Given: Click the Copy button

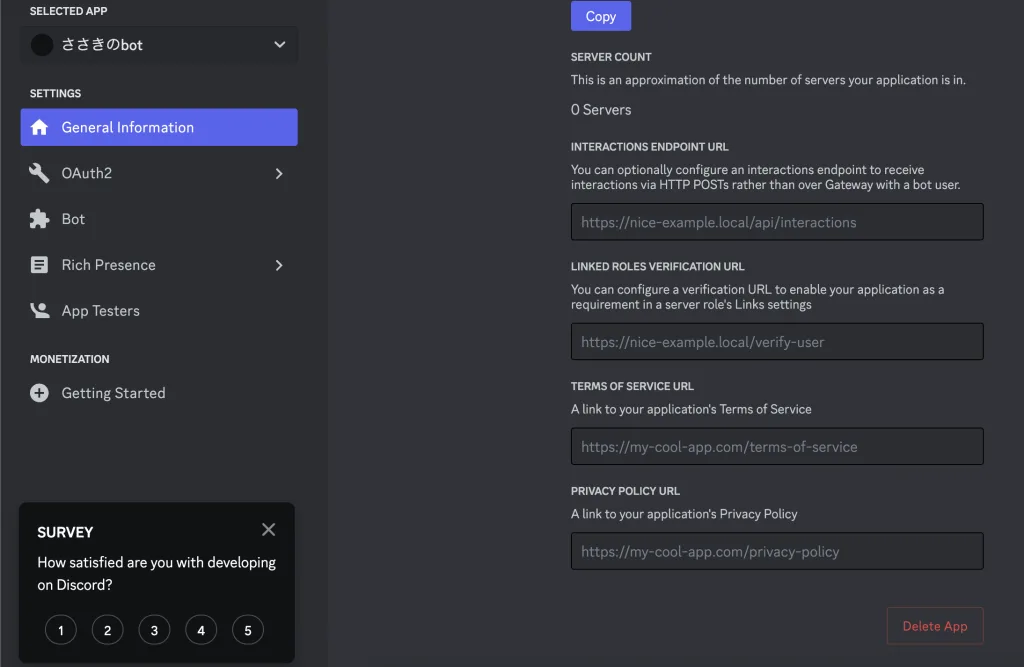Looking at the screenshot, I should tap(601, 16).
